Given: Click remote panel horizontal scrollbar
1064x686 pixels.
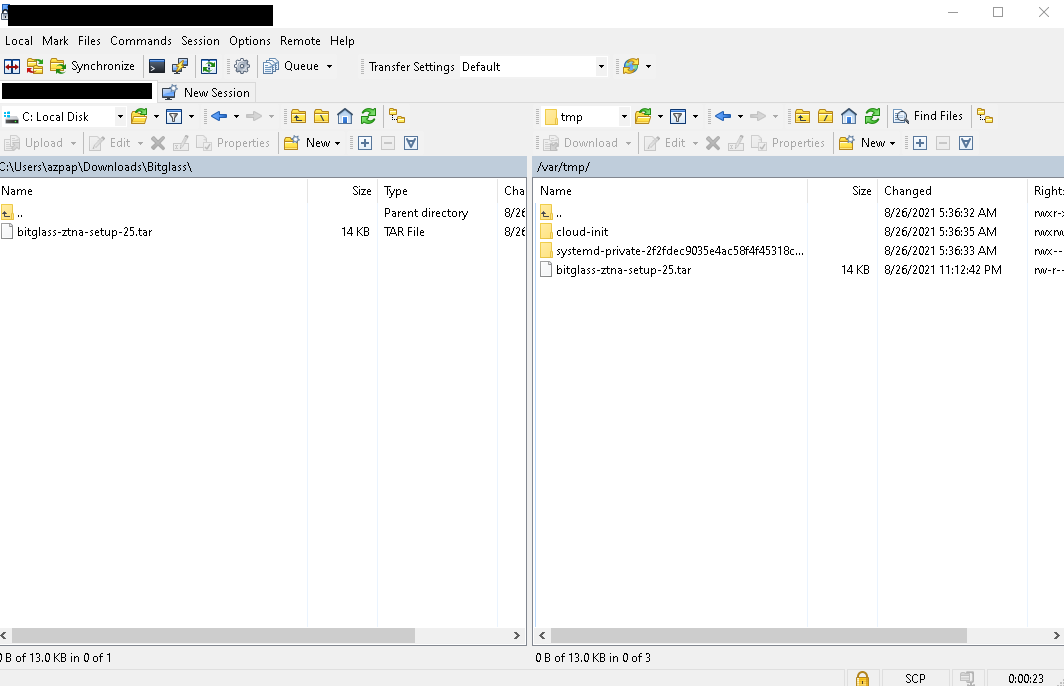Looking at the screenshot, I should click(x=759, y=636).
